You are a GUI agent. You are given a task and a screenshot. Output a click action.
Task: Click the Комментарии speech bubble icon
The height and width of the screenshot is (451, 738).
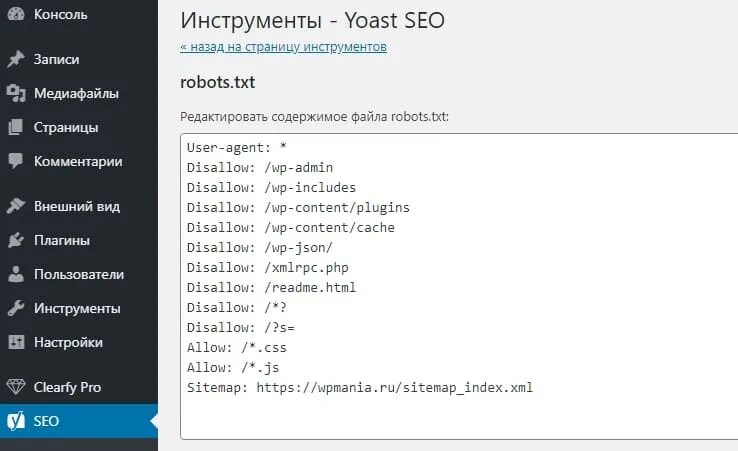tap(15, 161)
